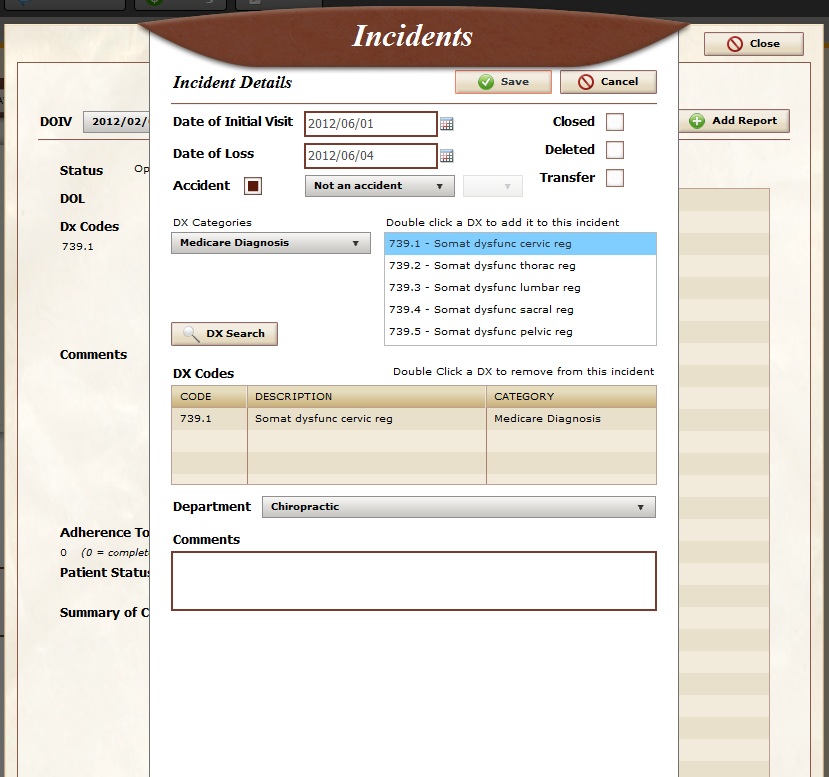Viewport: 829px width, 777px height.
Task: Open the Chiropractic department dropdown
Action: pyautogui.click(x=458, y=507)
